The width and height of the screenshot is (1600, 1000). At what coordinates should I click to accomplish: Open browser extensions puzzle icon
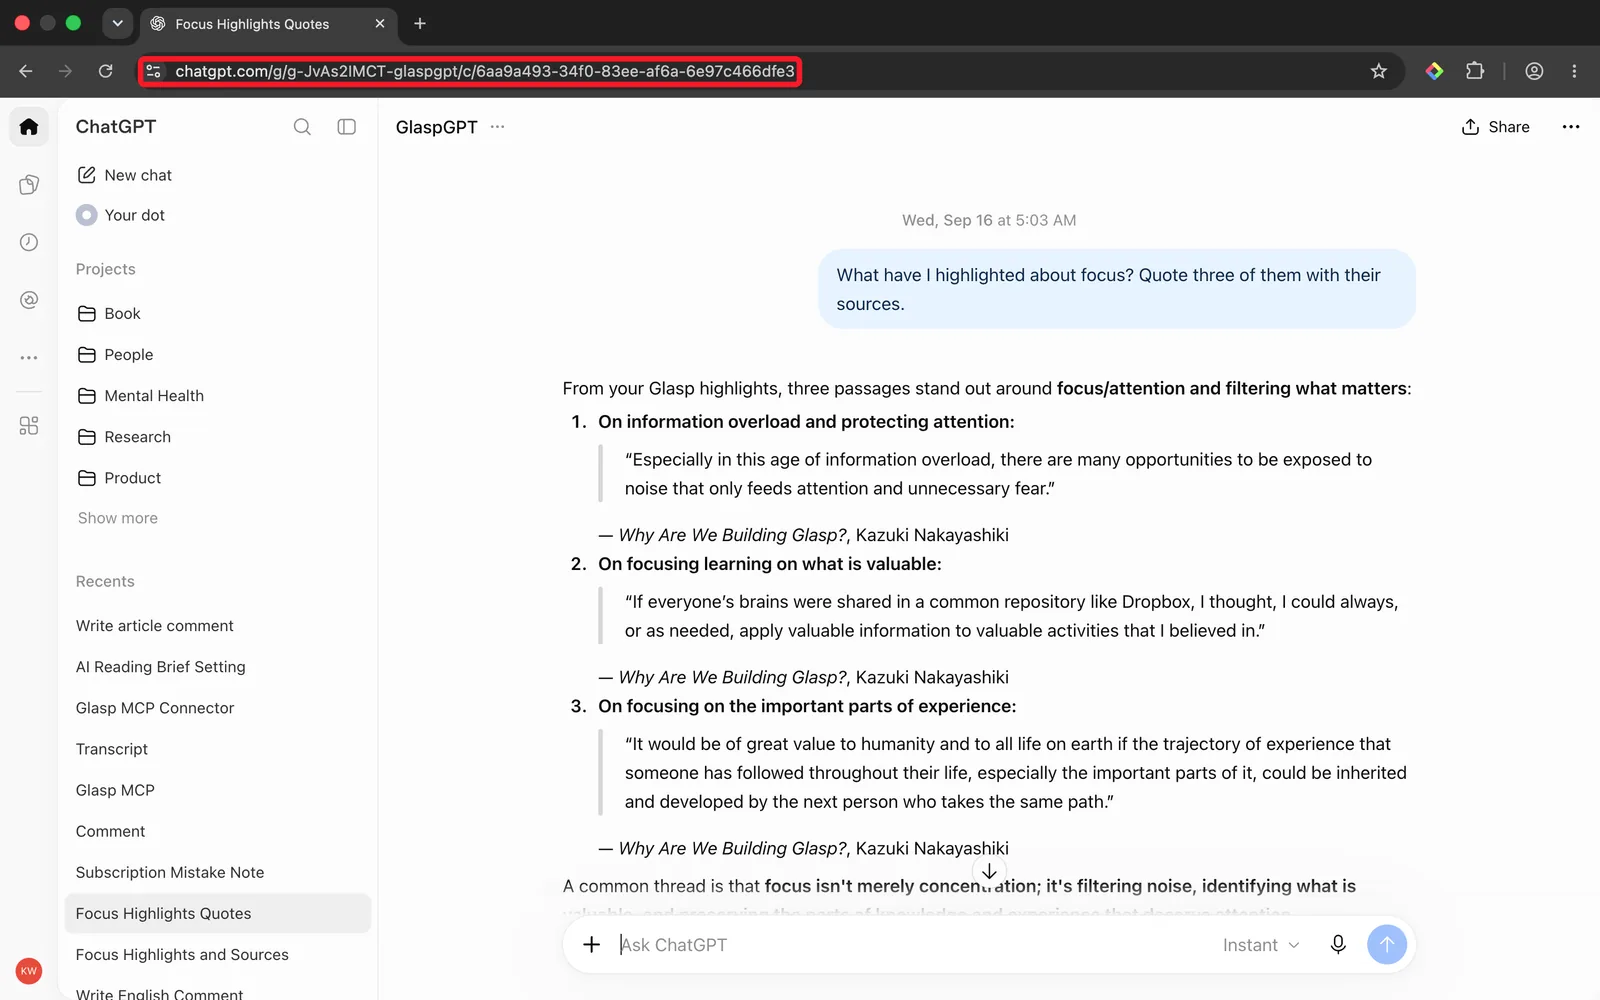[x=1475, y=71]
